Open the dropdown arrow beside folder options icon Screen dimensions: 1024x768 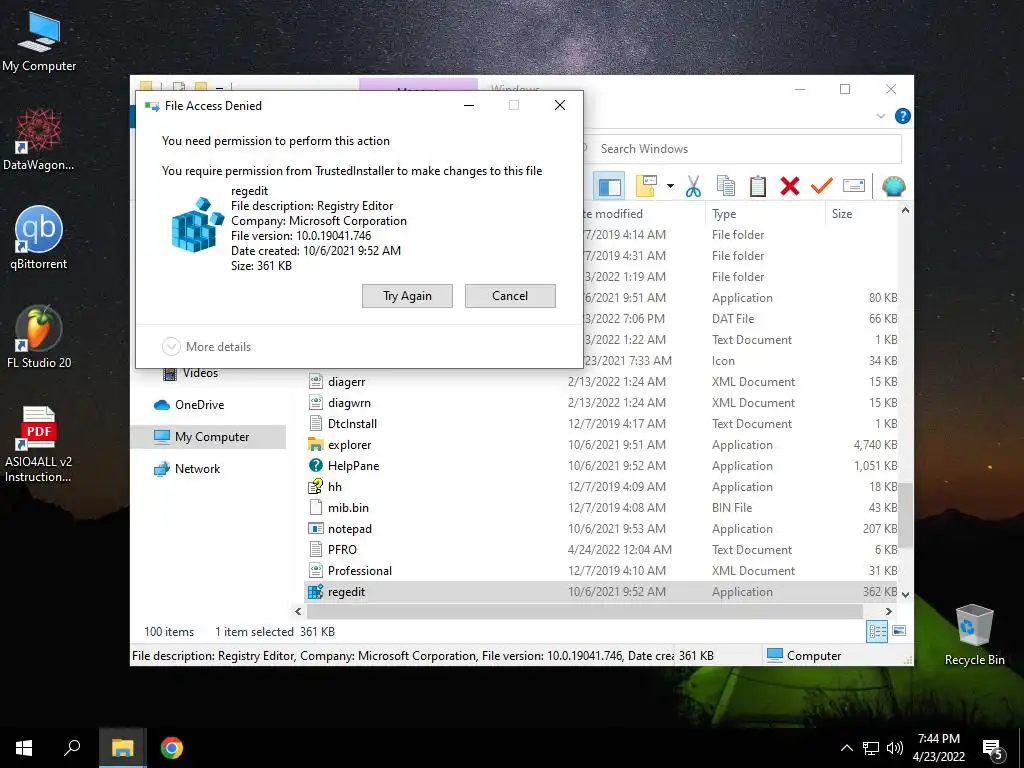click(x=670, y=186)
